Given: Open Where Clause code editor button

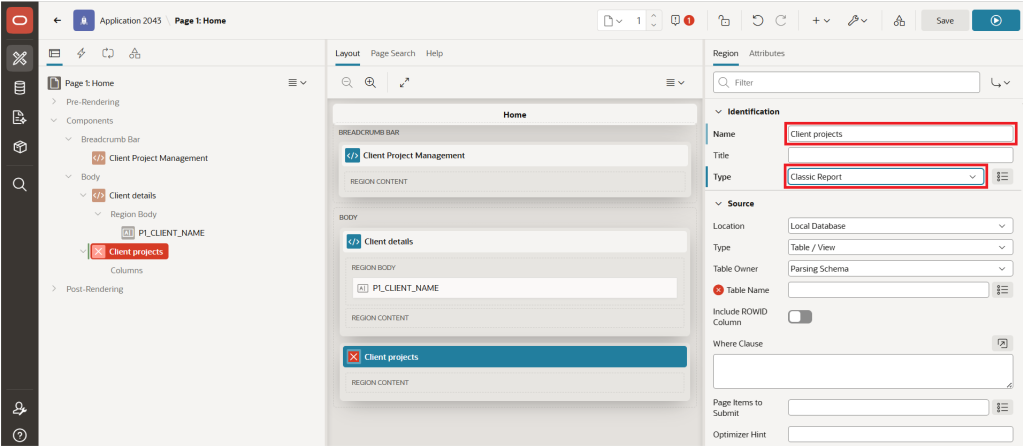Looking at the screenshot, I should click(1002, 344).
